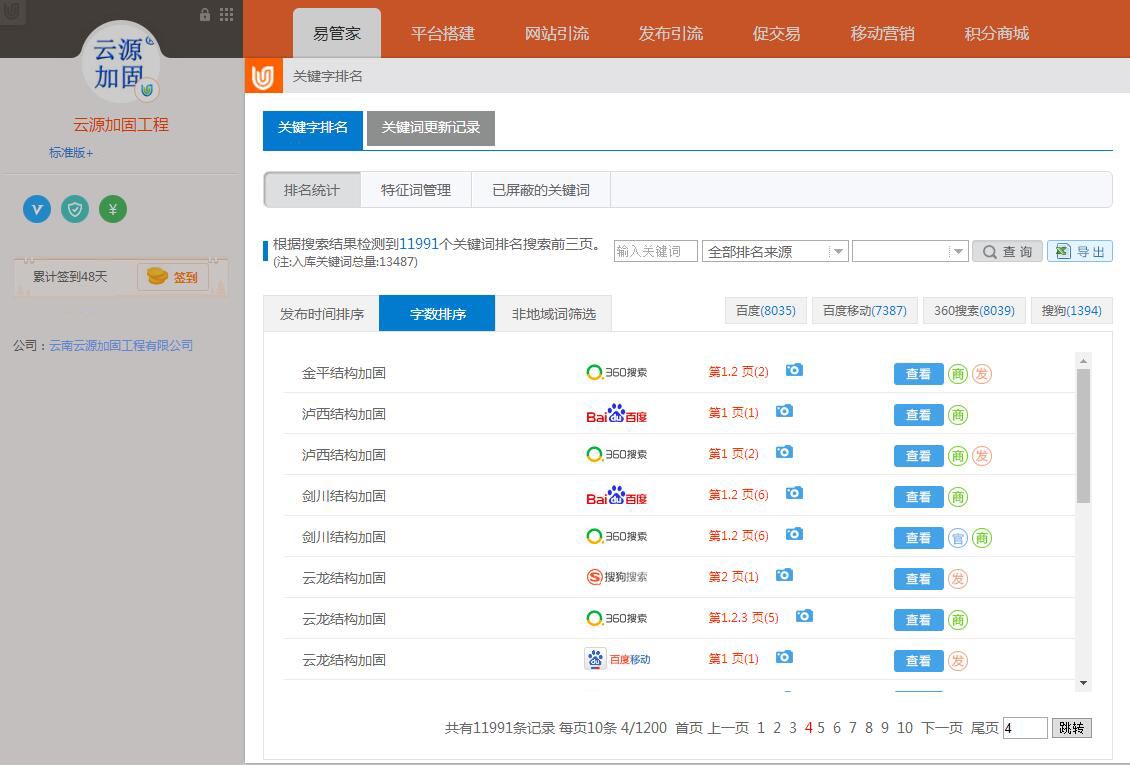This screenshot has width=1130, height=768.
Task: Open snapshot camera for 金平结构加固 row
Action: pos(794,370)
